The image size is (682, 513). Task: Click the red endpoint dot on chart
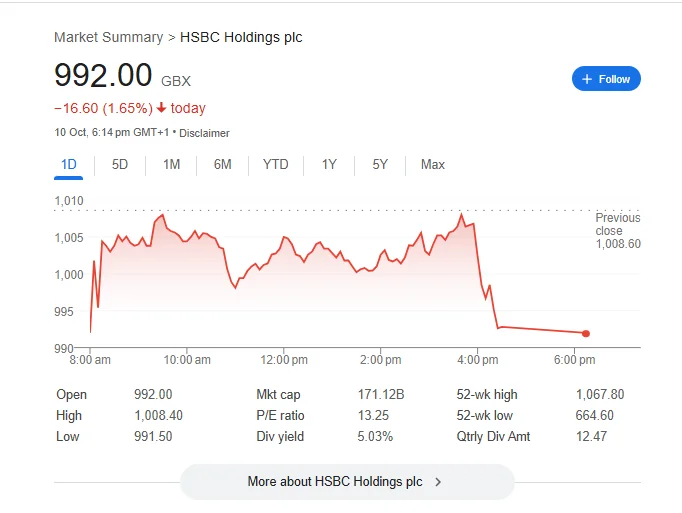coord(586,333)
